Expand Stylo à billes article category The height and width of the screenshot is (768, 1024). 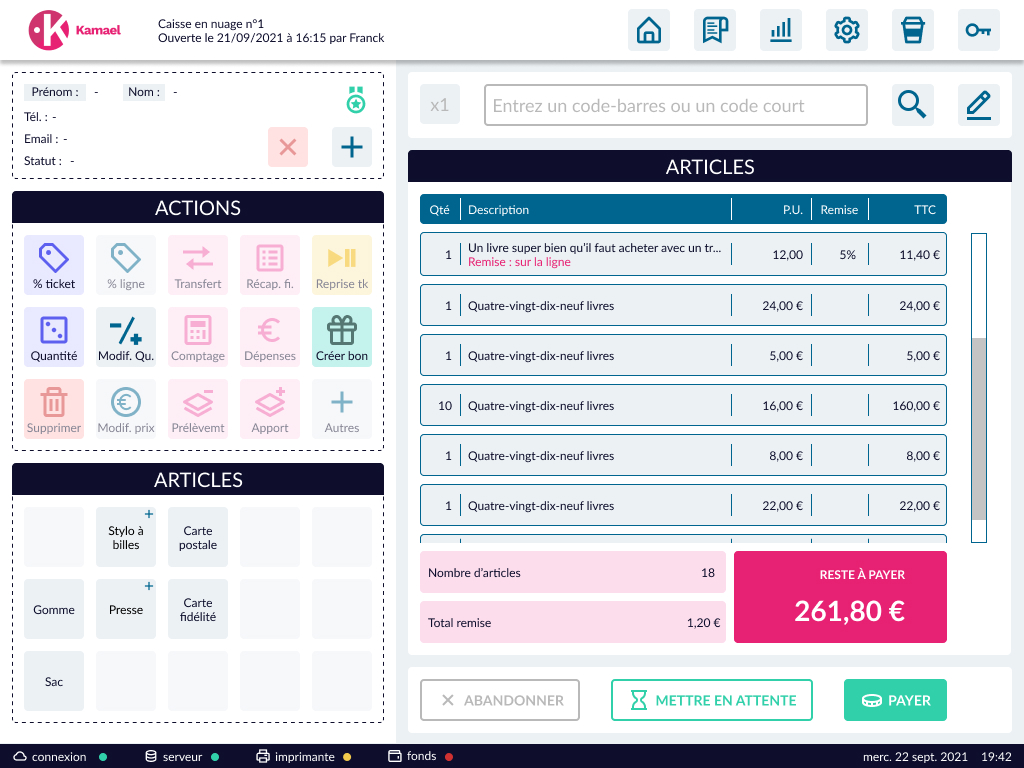coord(126,538)
